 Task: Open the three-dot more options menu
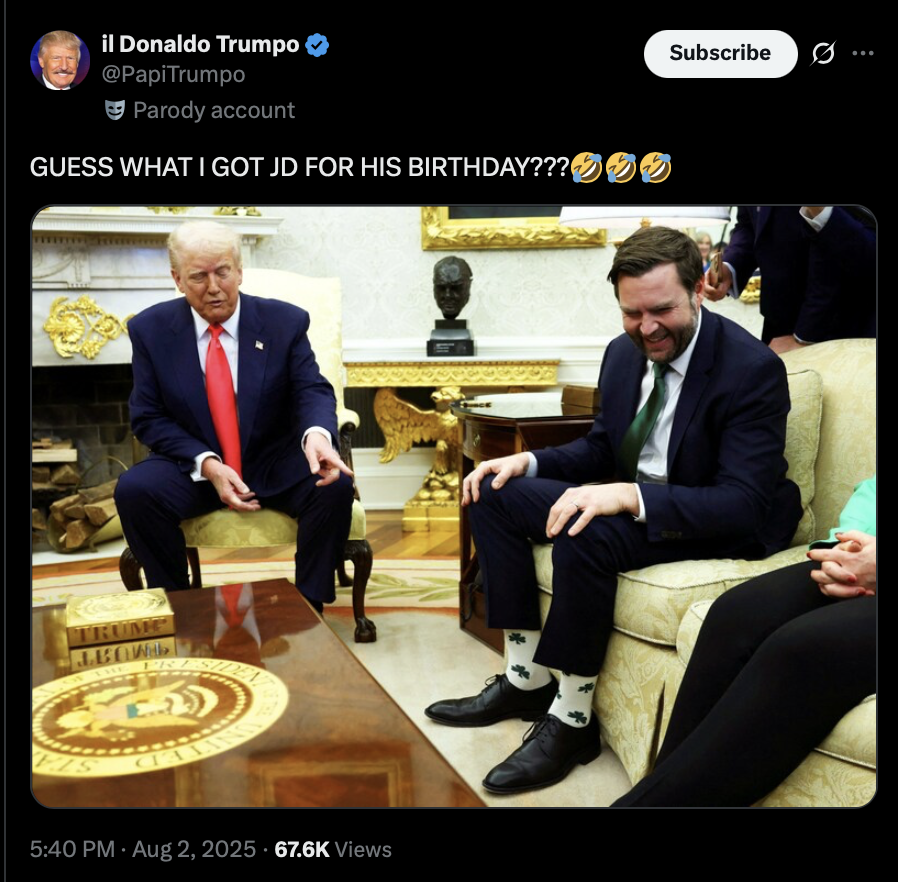tap(862, 53)
